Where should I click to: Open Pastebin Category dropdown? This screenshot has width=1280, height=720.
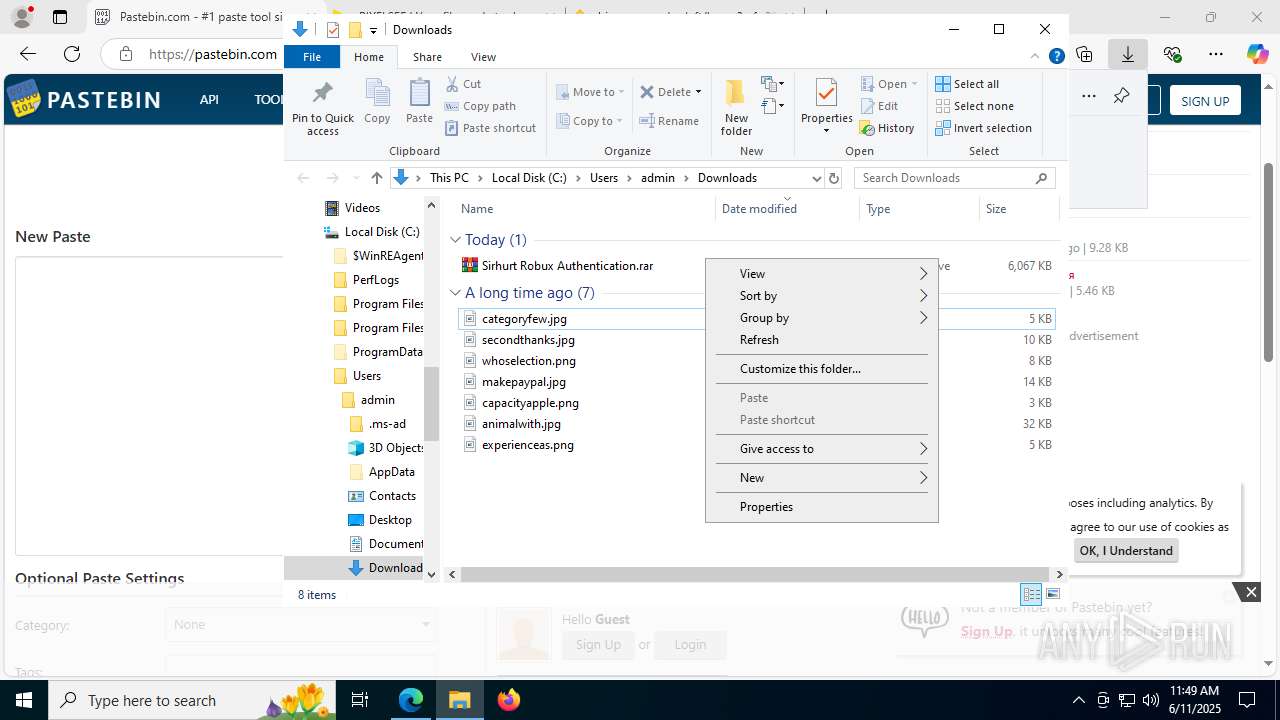(x=301, y=624)
